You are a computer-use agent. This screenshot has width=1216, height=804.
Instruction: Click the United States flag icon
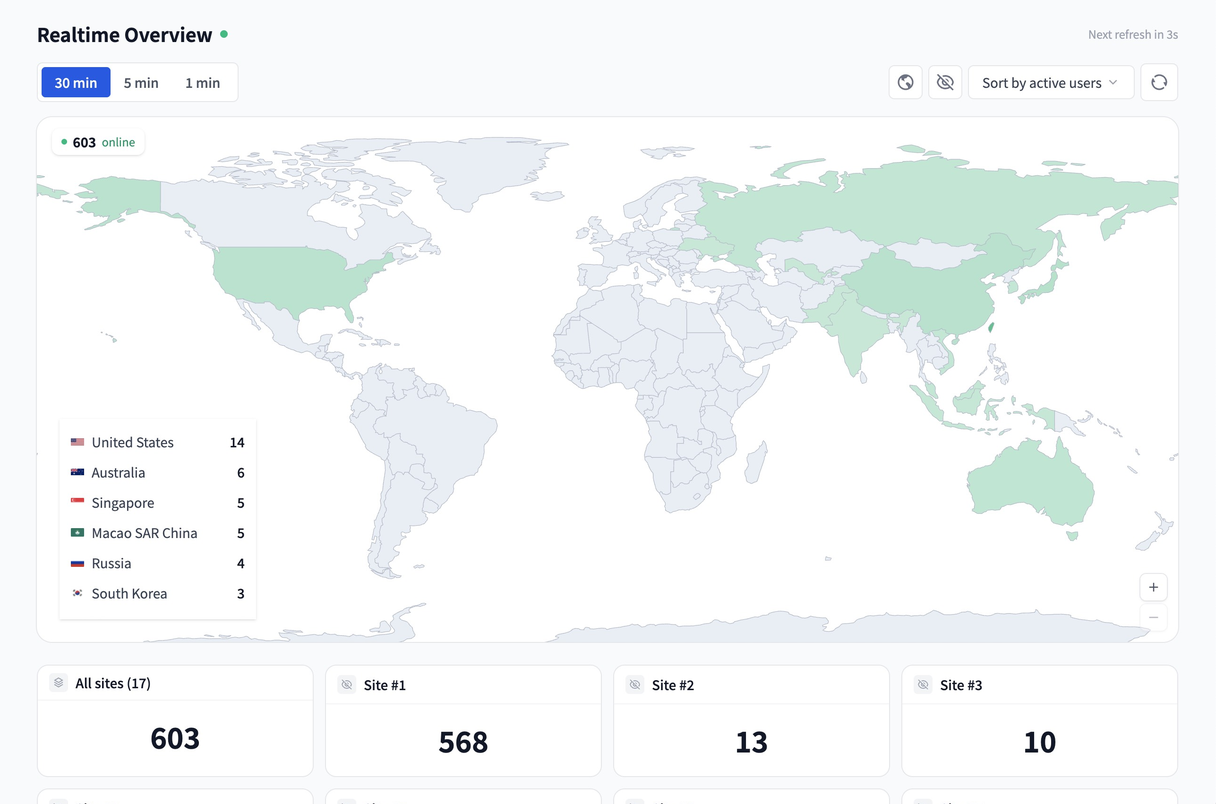pos(77,442)
